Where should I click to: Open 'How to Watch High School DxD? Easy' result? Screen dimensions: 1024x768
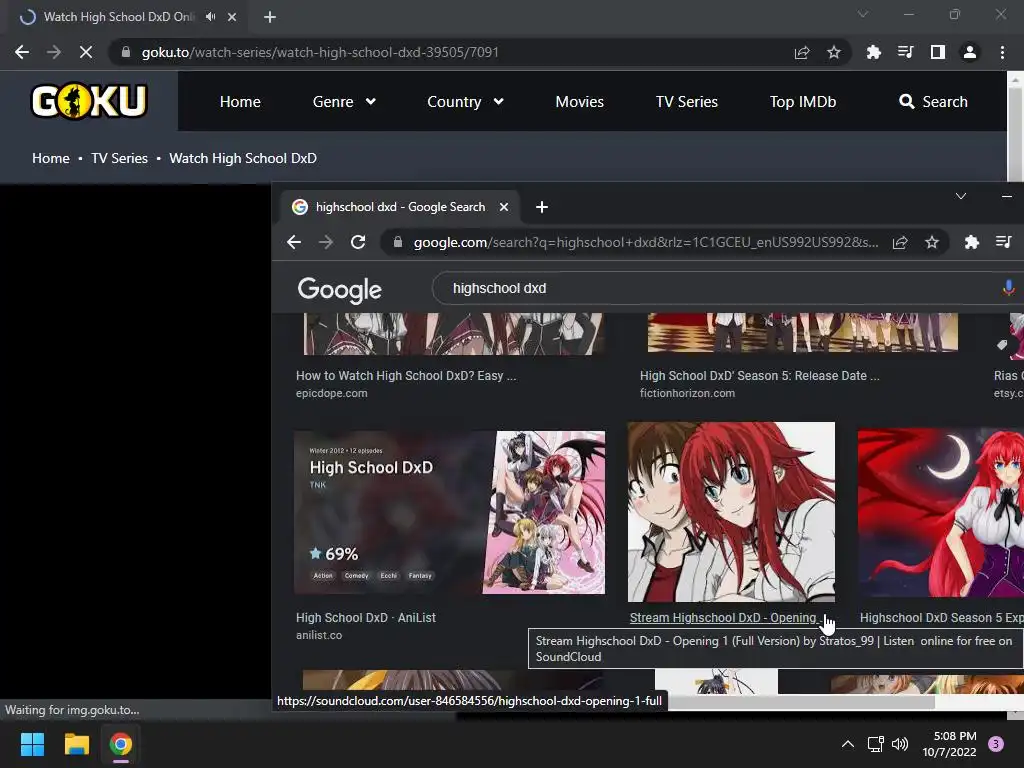[406, 376]
